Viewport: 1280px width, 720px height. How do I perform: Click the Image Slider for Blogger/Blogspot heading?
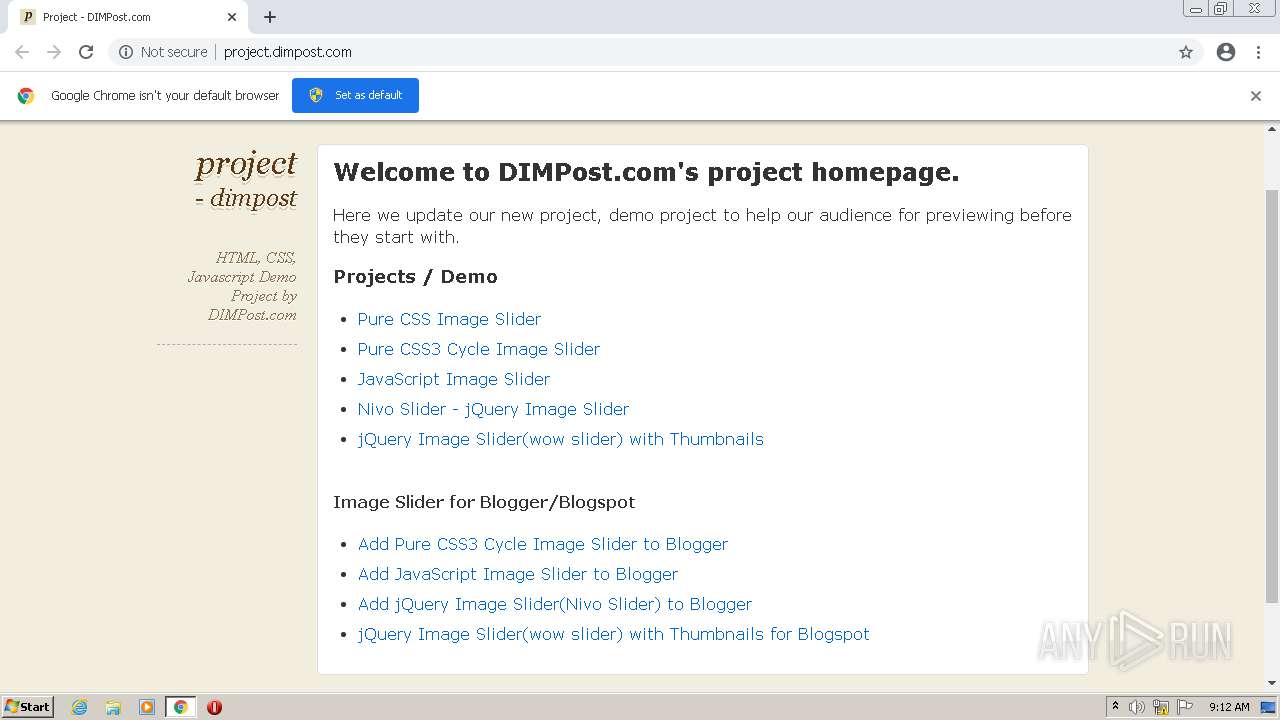pos(484,502)
